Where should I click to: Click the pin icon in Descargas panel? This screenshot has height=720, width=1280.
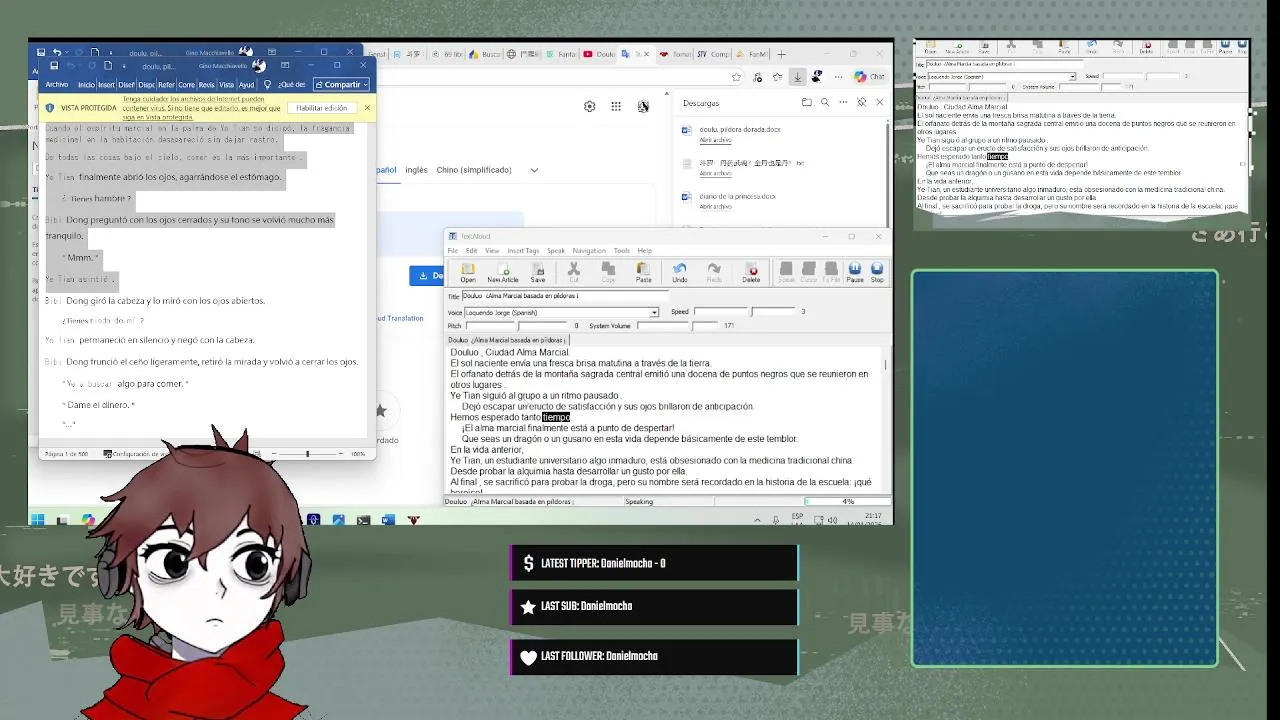tap(861, 102)
